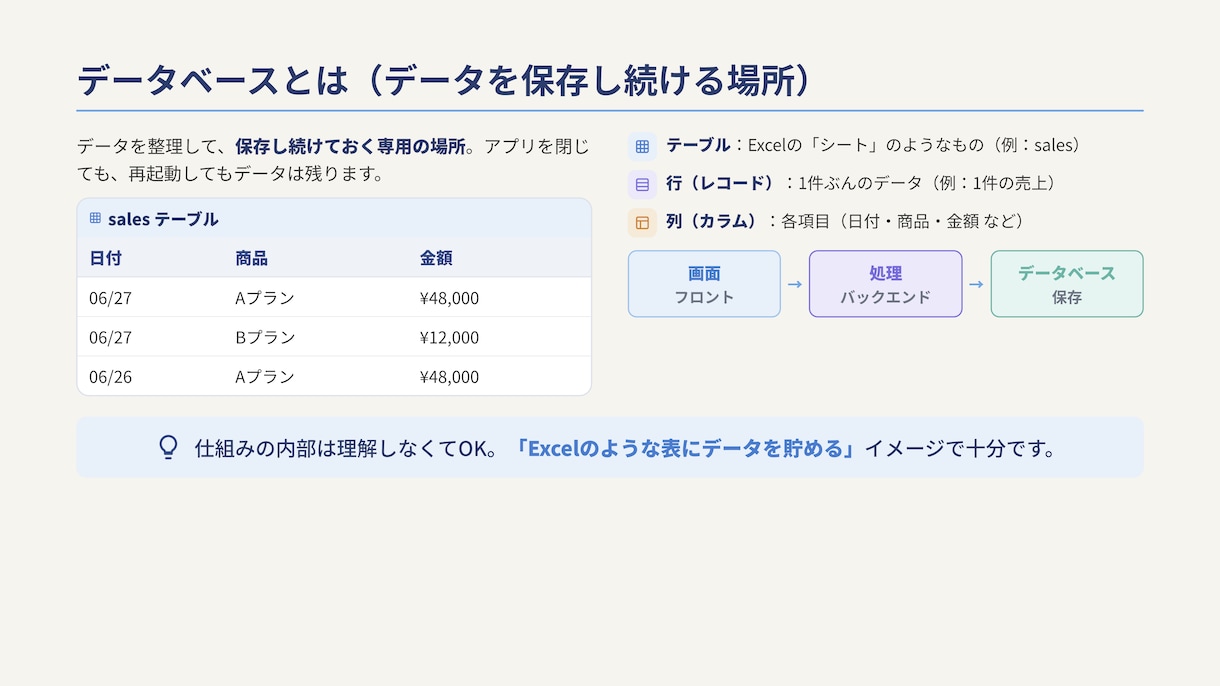Click the 日付 column header
The width and height of the screenshot is (1220, 686).
point(105,258)
